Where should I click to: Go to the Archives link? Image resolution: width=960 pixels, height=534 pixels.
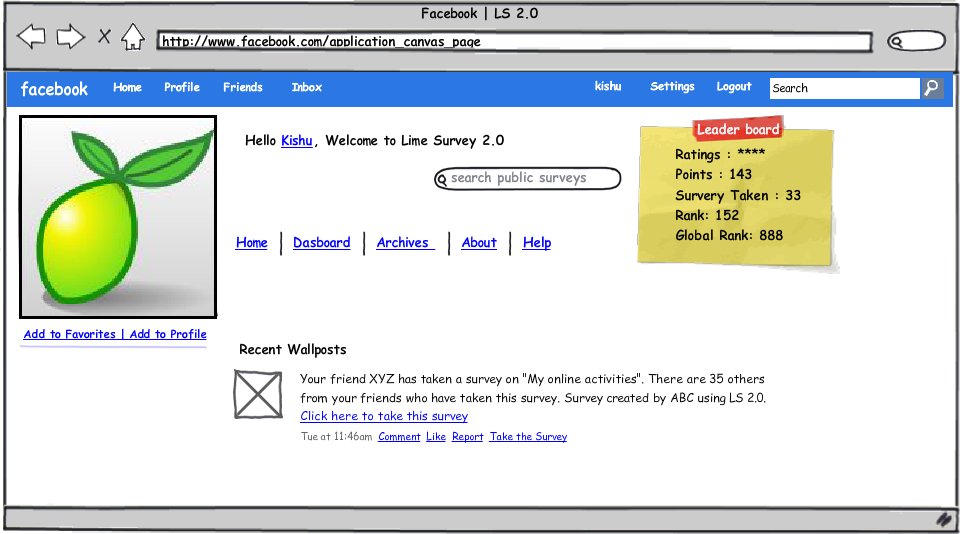click(403, 243)
